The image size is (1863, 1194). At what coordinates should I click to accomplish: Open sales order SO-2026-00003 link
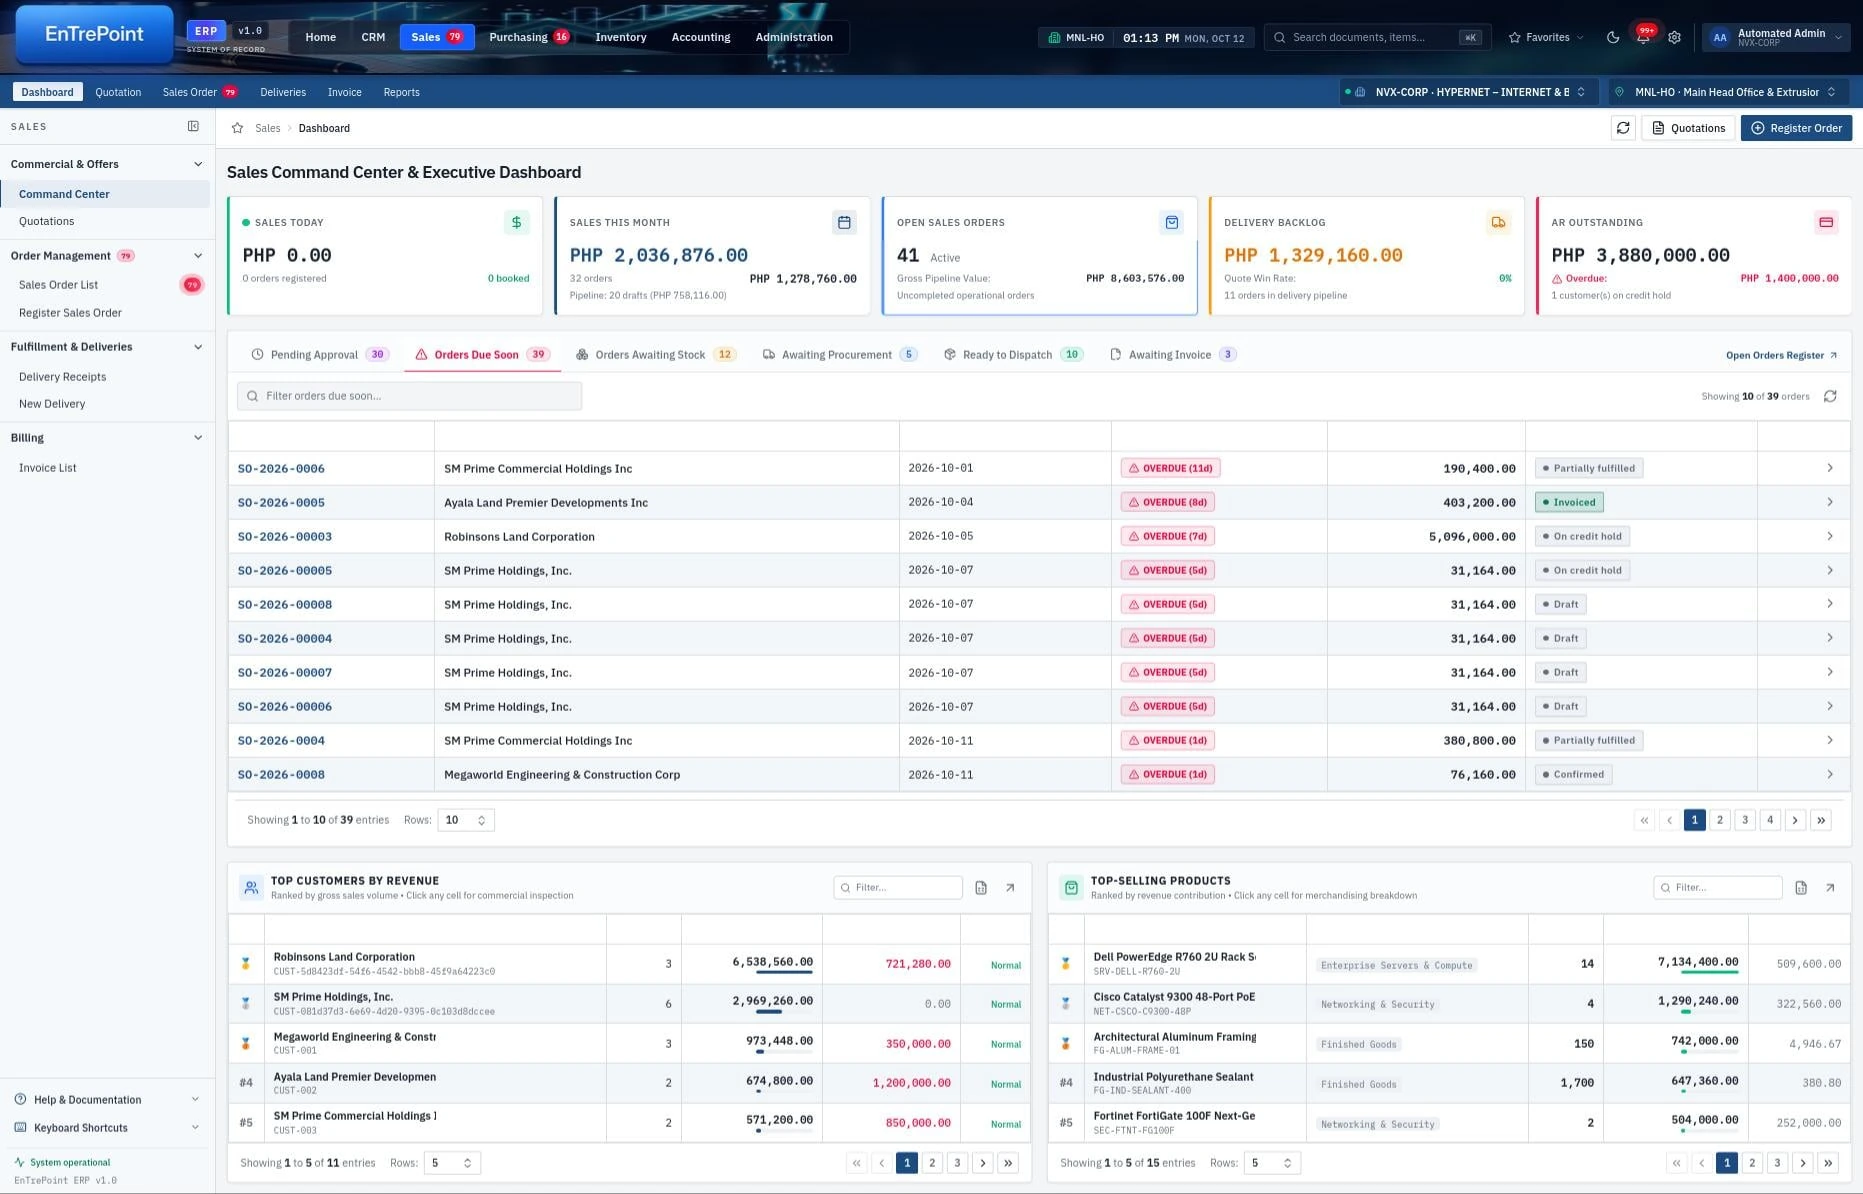pos(285,536)
